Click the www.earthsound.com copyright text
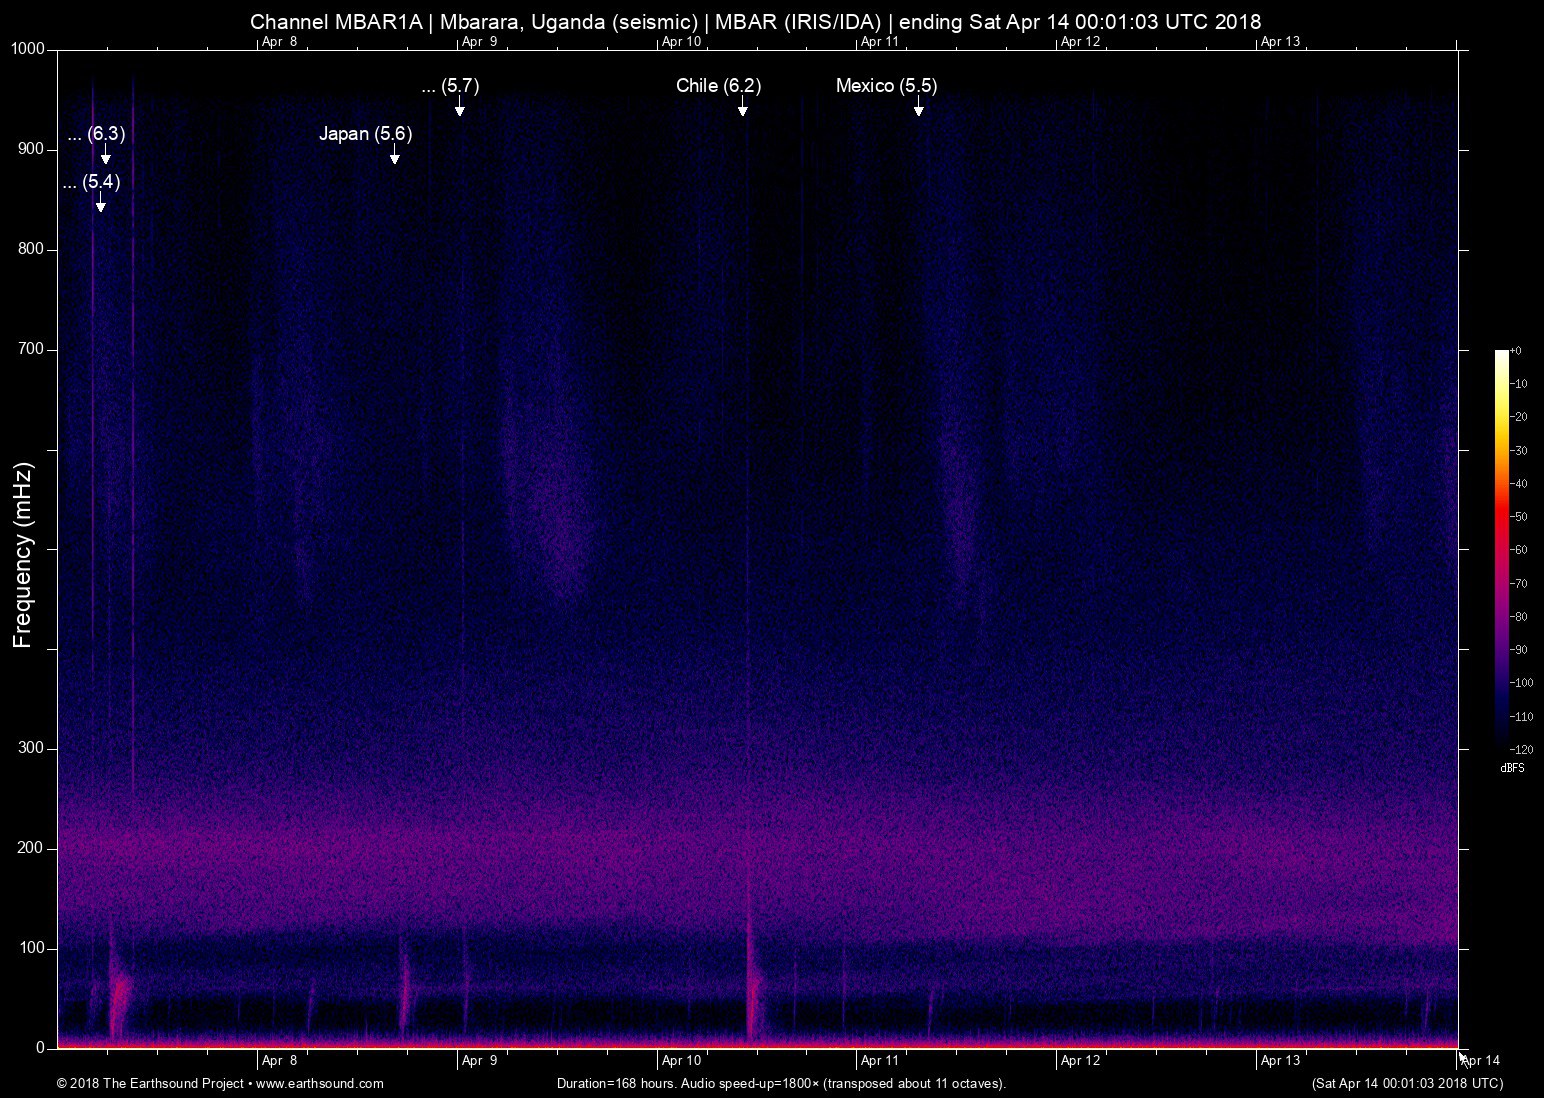Viewport: 1544px width, 1098px height. tap(220, 1083)
